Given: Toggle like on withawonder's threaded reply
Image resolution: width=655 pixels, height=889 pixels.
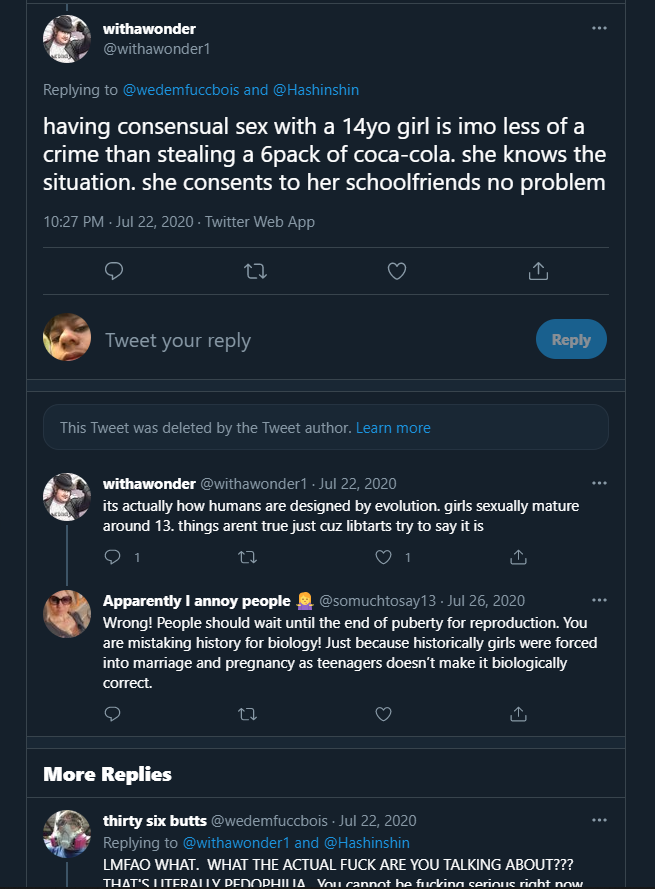Looking at the screenshot, I should point(383,556).
